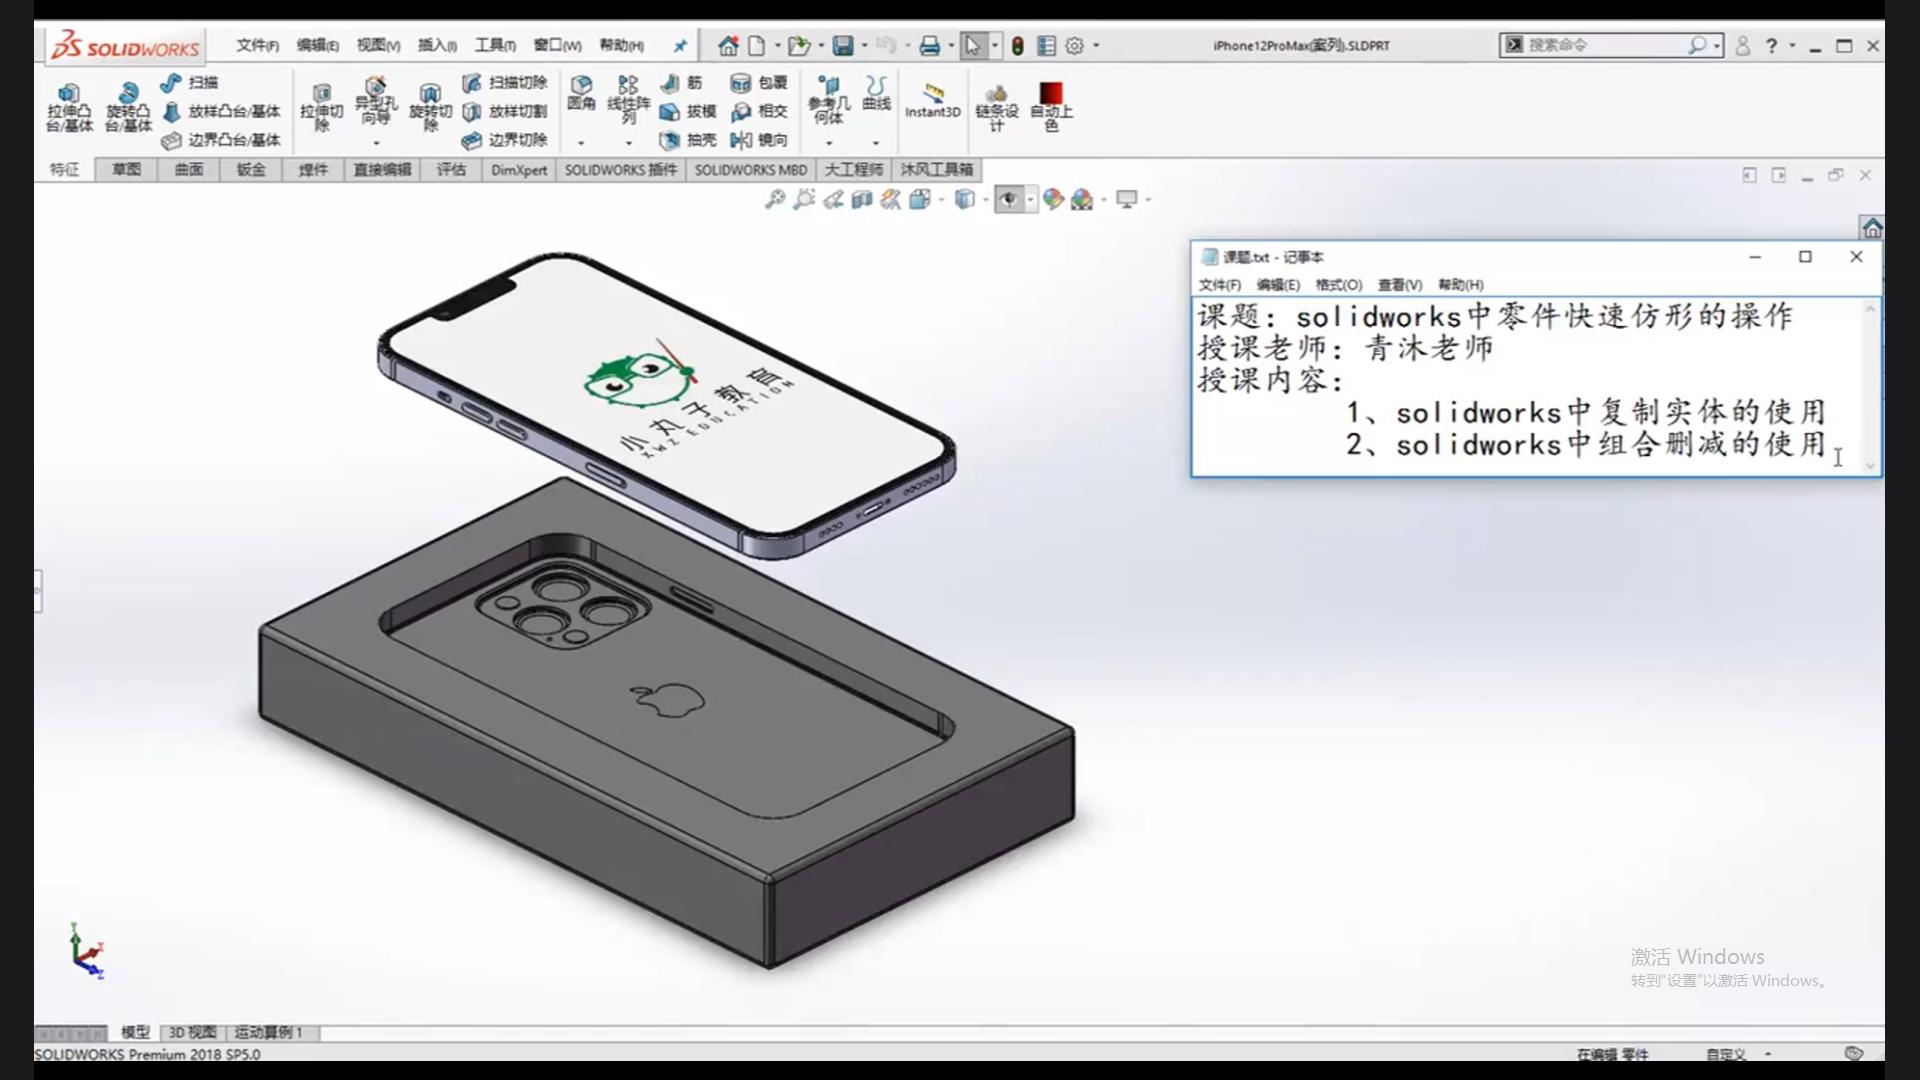Switch to the 草图 (Sketch) tab
This screenshot has width=1920, height=1080.
pyautogui.click(x=126, y=169)
